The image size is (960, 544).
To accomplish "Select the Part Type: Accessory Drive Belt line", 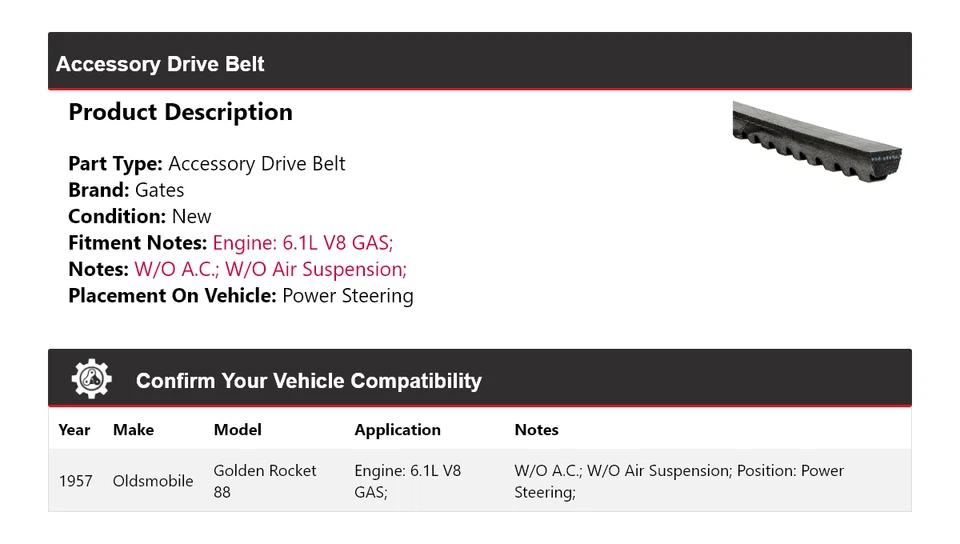I will [x=206, y=164].
